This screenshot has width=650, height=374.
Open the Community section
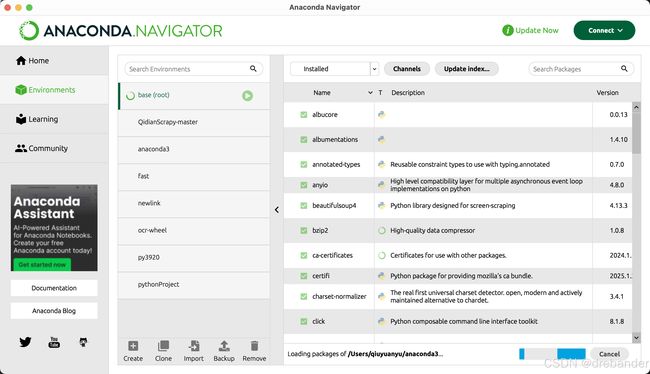click(x=54, y=148)
